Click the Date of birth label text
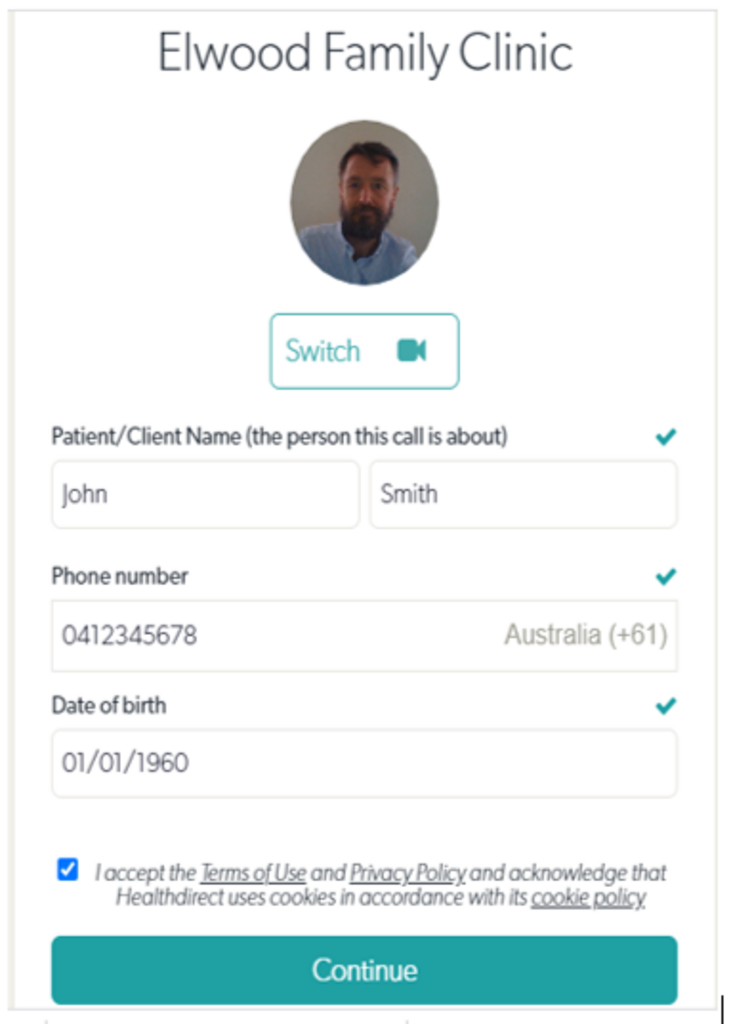Viewport: 731px width, 1024px height. click(109, 706)
